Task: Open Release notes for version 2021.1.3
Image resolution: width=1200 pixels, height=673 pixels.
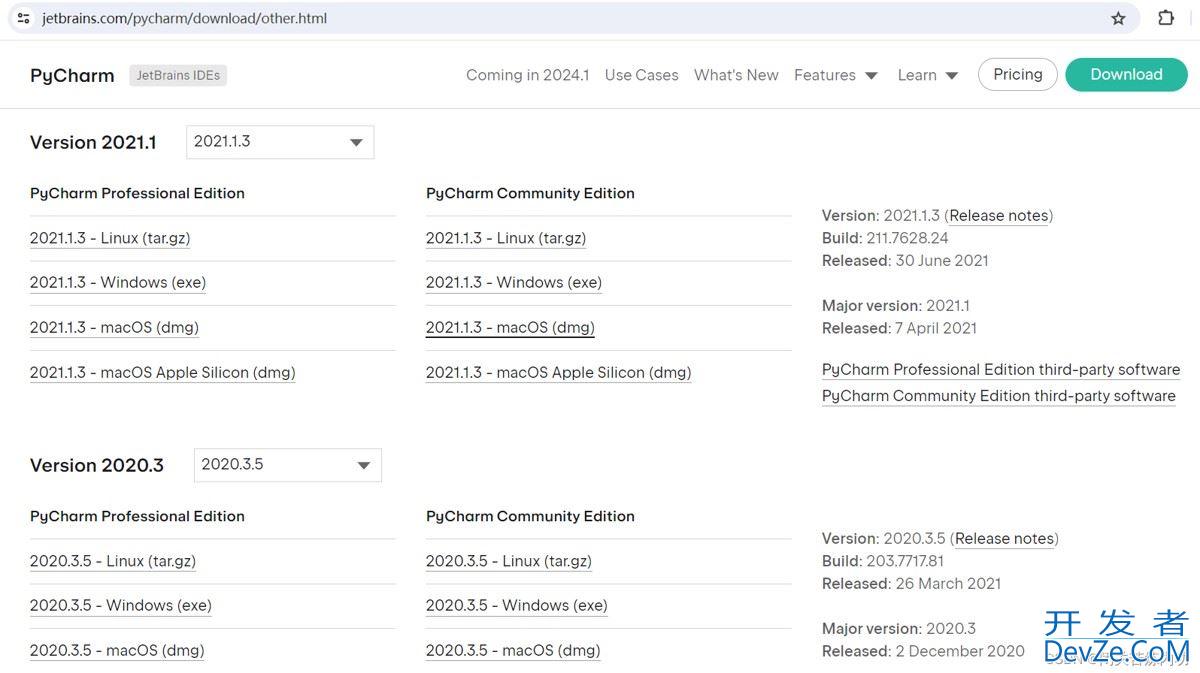Action: (x=998, y=216)
